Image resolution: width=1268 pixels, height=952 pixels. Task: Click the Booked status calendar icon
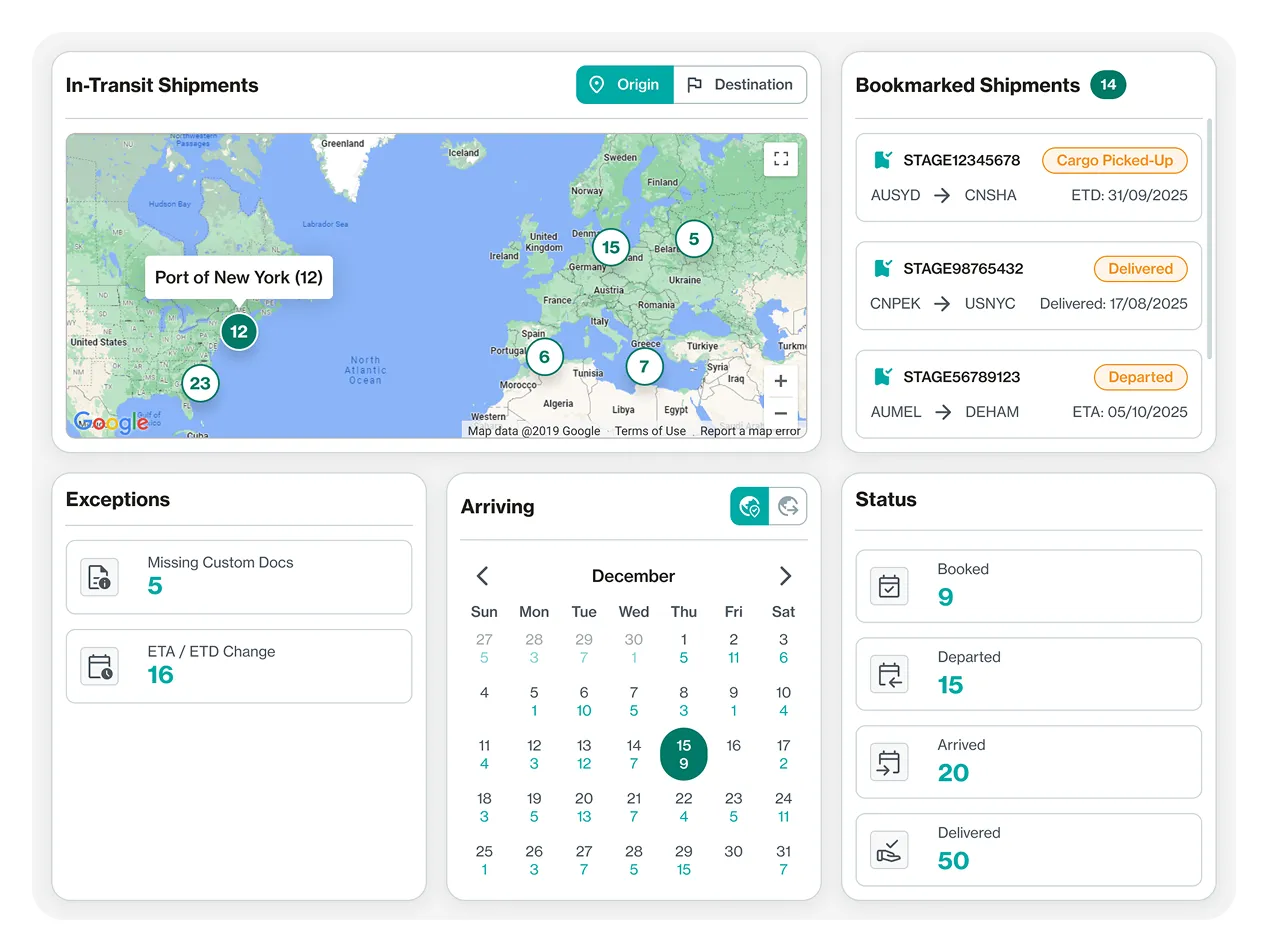(x=889, y=586)
